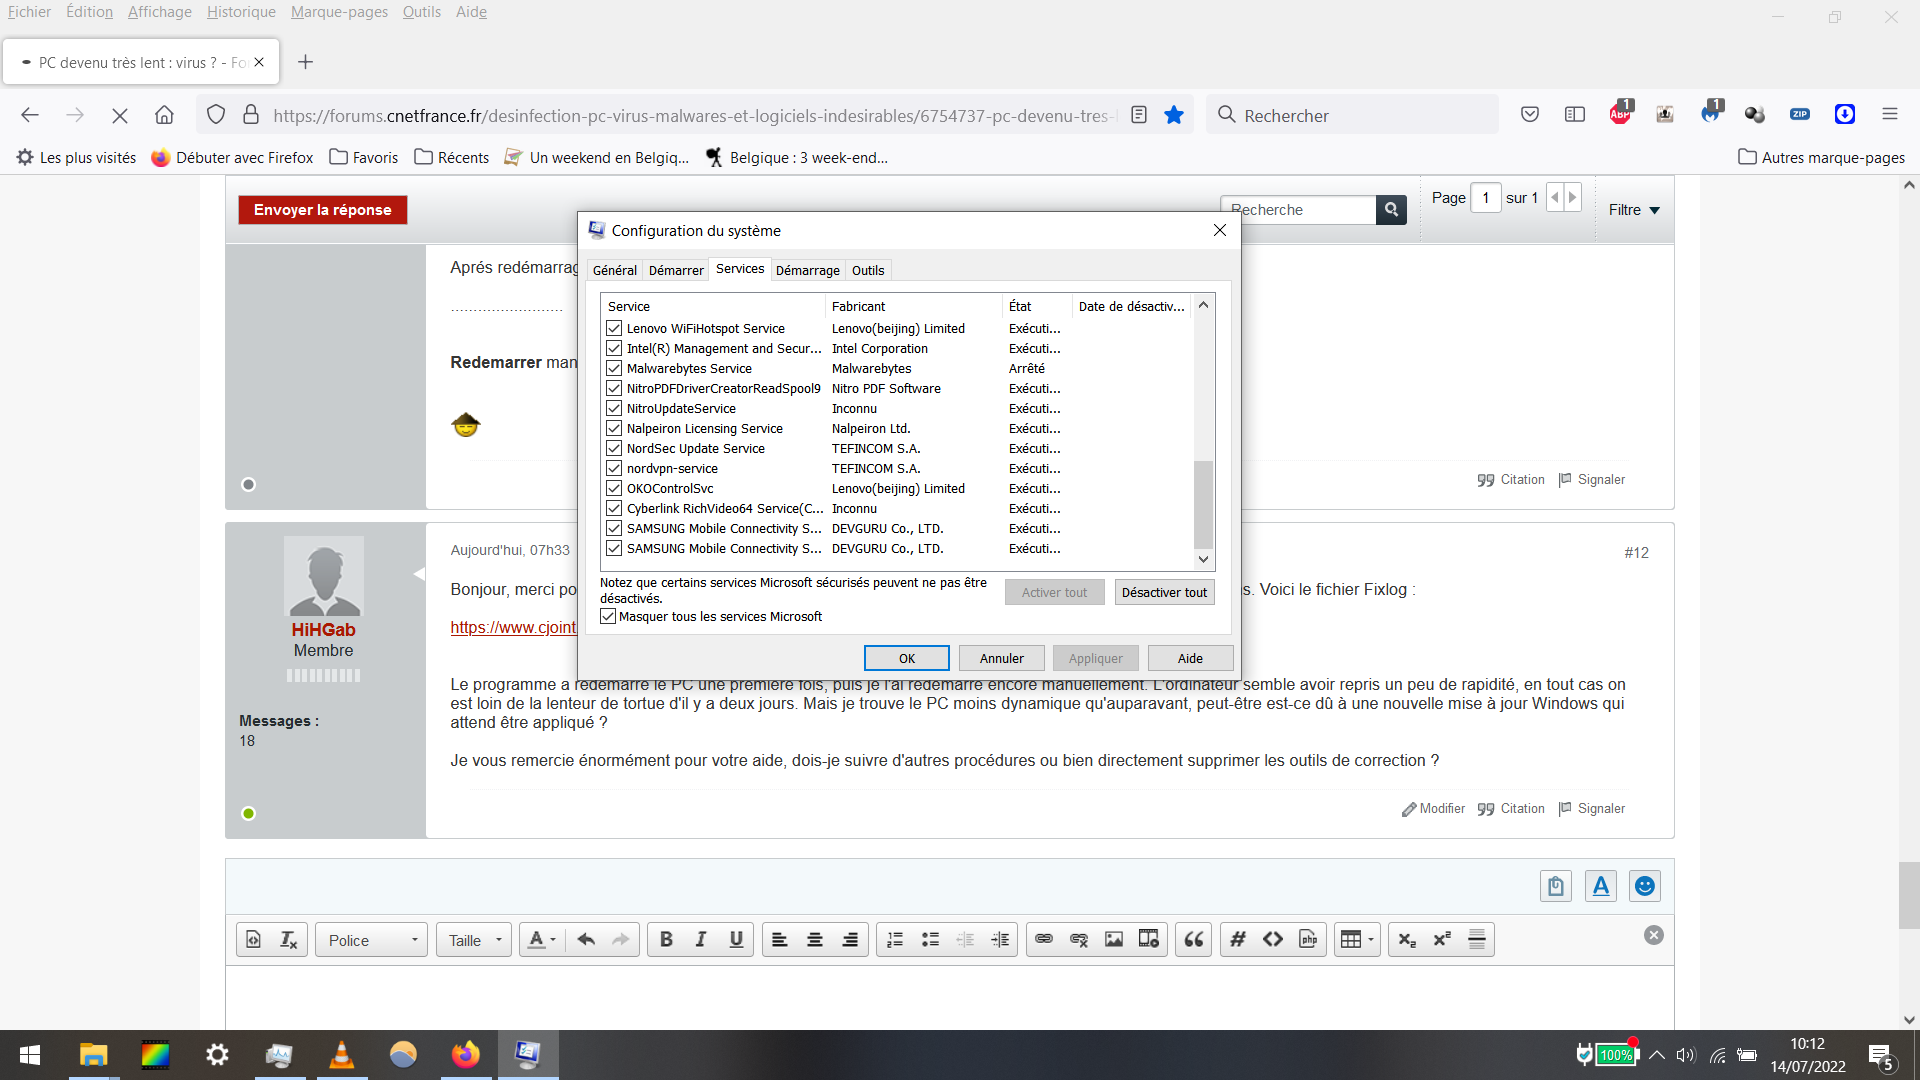Apply subscript formatting

pos(1407,940)
